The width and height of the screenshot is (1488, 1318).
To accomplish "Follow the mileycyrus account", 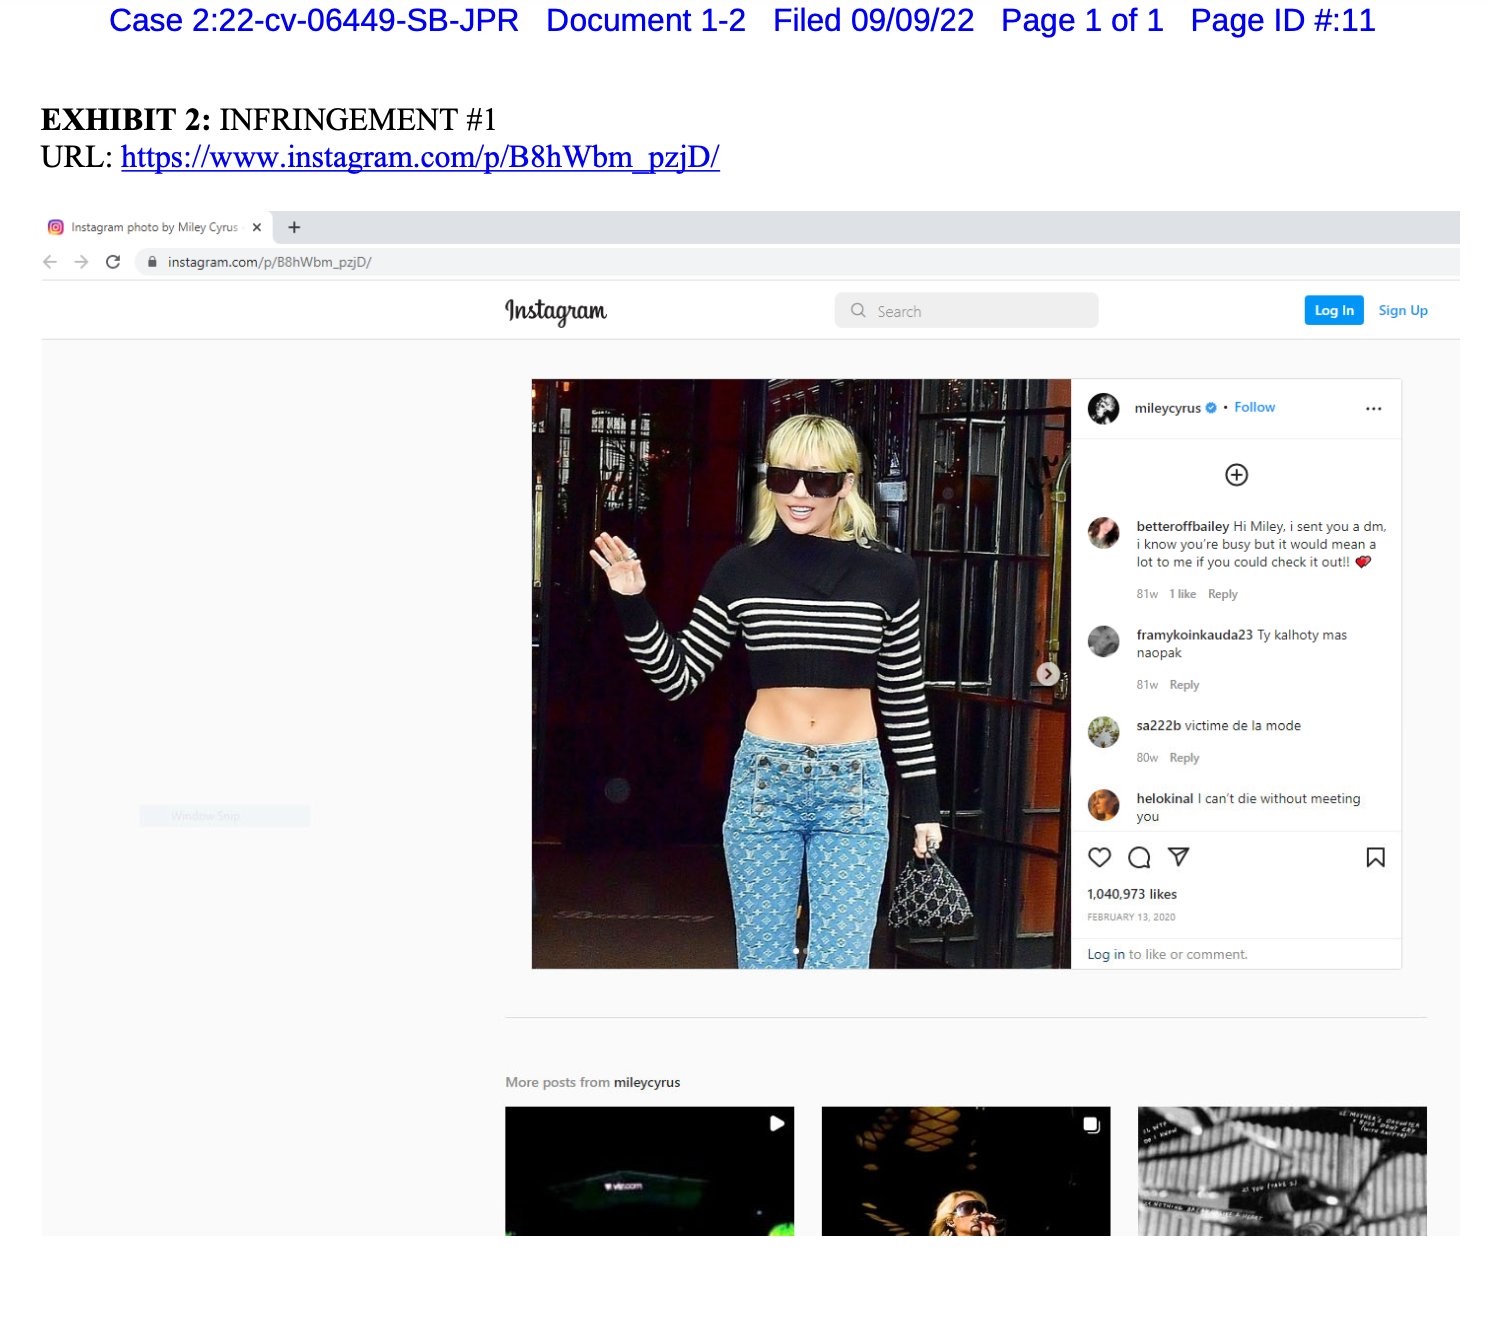I will 1254,408.
